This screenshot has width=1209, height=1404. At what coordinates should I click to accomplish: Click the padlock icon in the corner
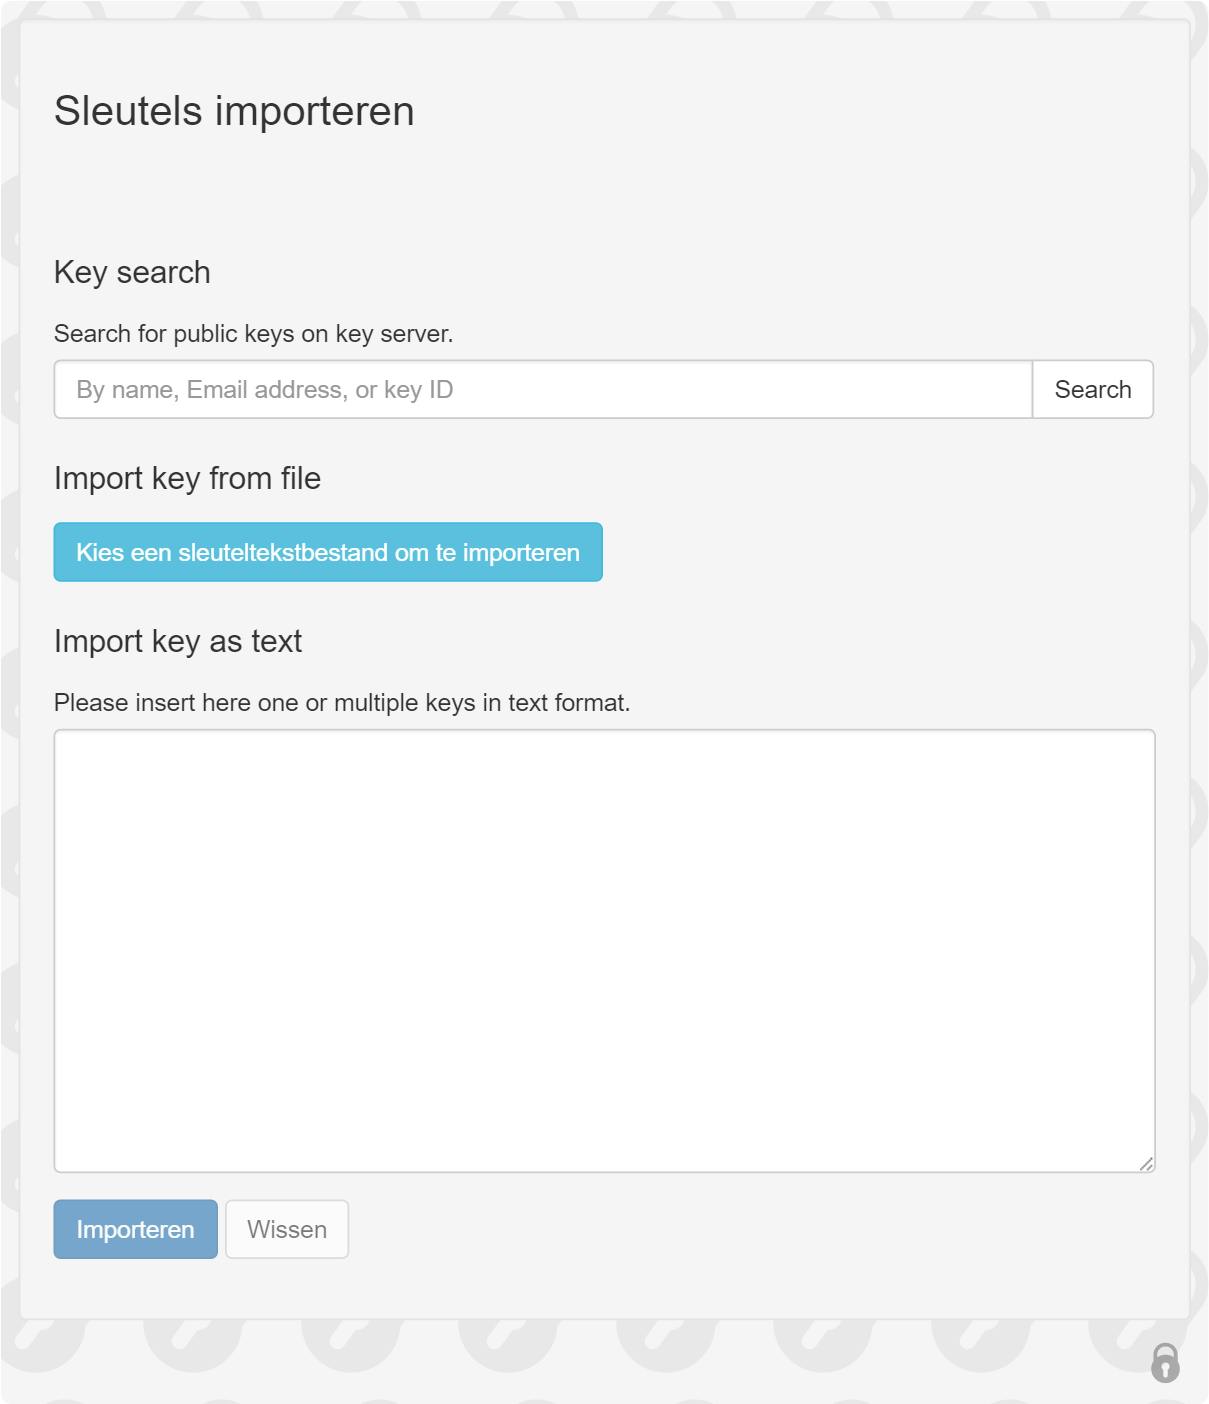tap(1164, 1362)
